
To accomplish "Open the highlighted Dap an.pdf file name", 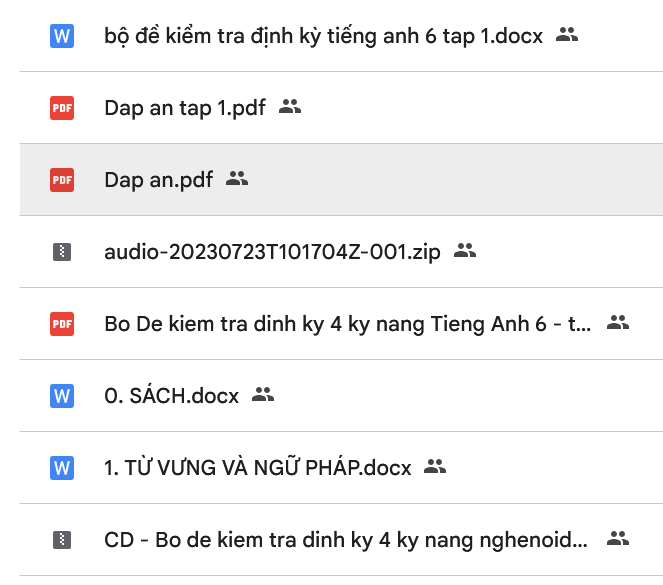I will 158,180.
